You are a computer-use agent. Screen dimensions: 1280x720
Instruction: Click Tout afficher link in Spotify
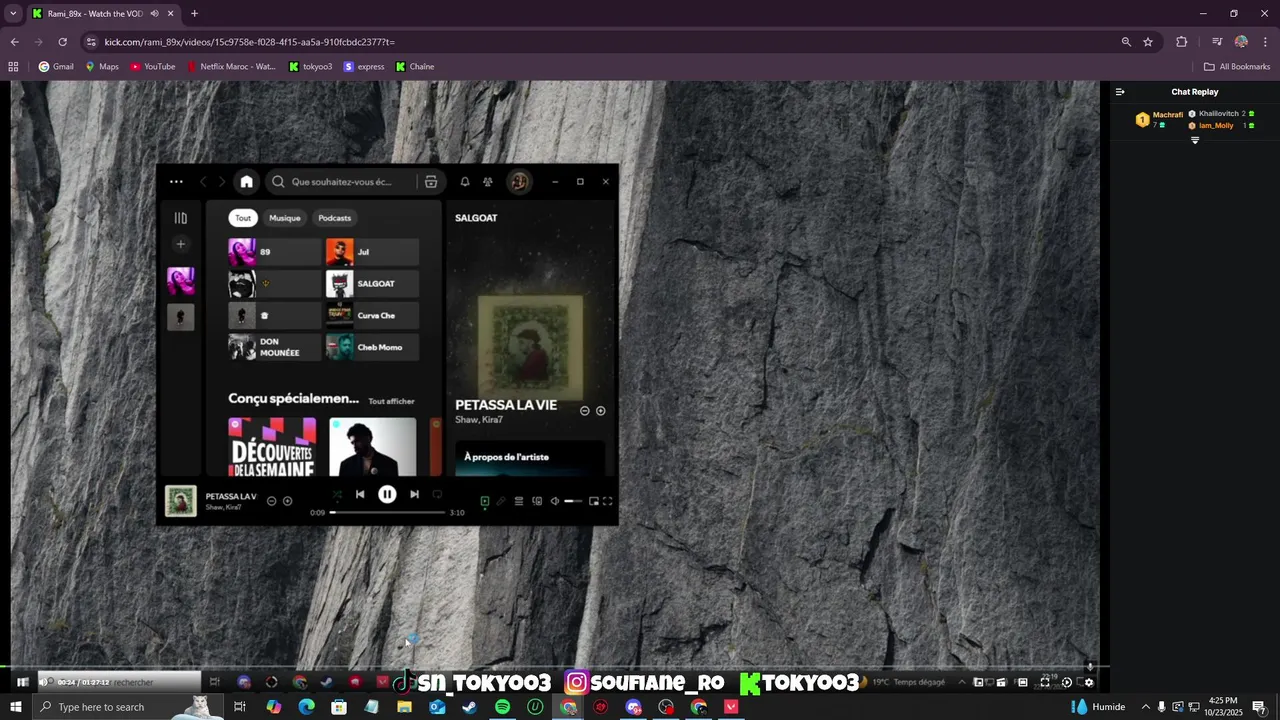click(391, 401)
